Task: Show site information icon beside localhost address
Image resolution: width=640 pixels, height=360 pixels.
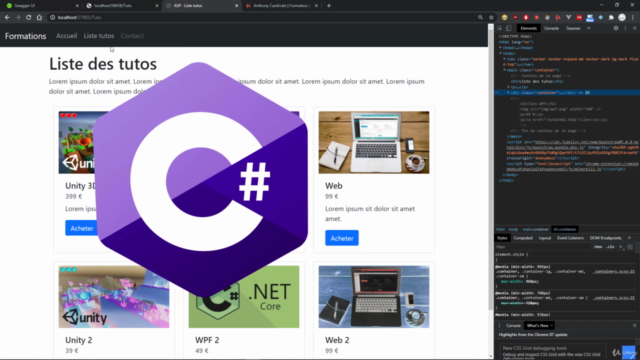Action: [x=53, y=18]
